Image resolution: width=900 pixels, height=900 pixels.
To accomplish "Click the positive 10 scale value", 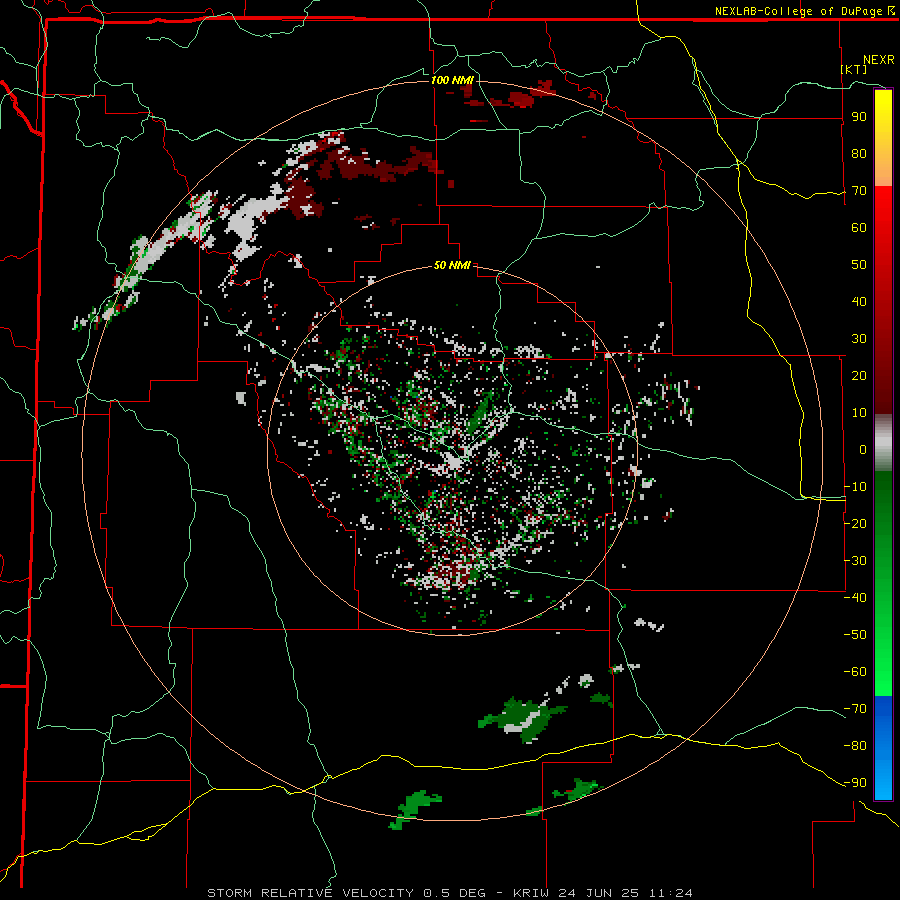I will tap(859, 413).
